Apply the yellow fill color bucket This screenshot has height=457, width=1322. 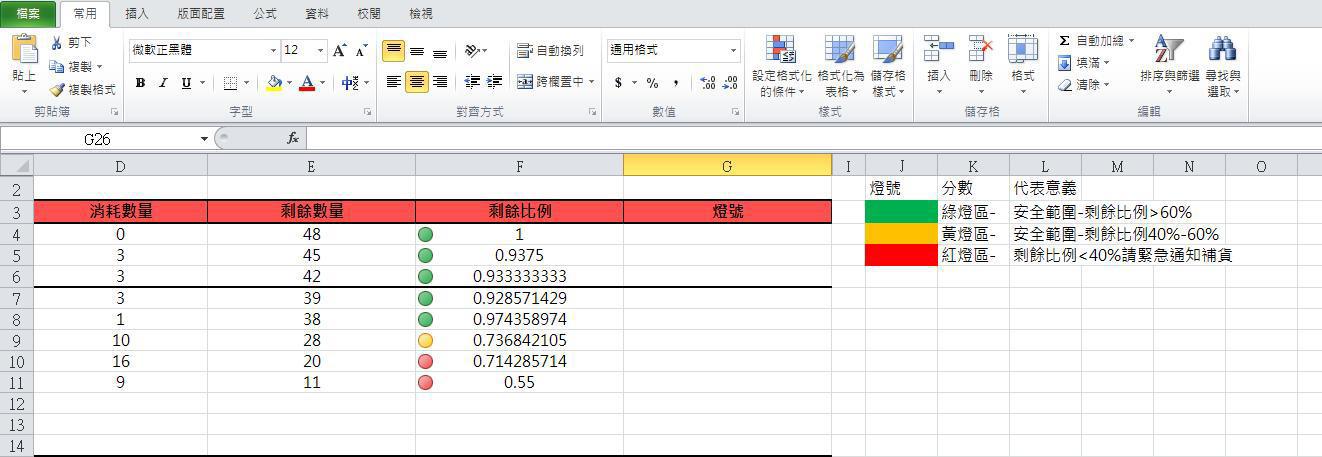click(x=275, y=83)
